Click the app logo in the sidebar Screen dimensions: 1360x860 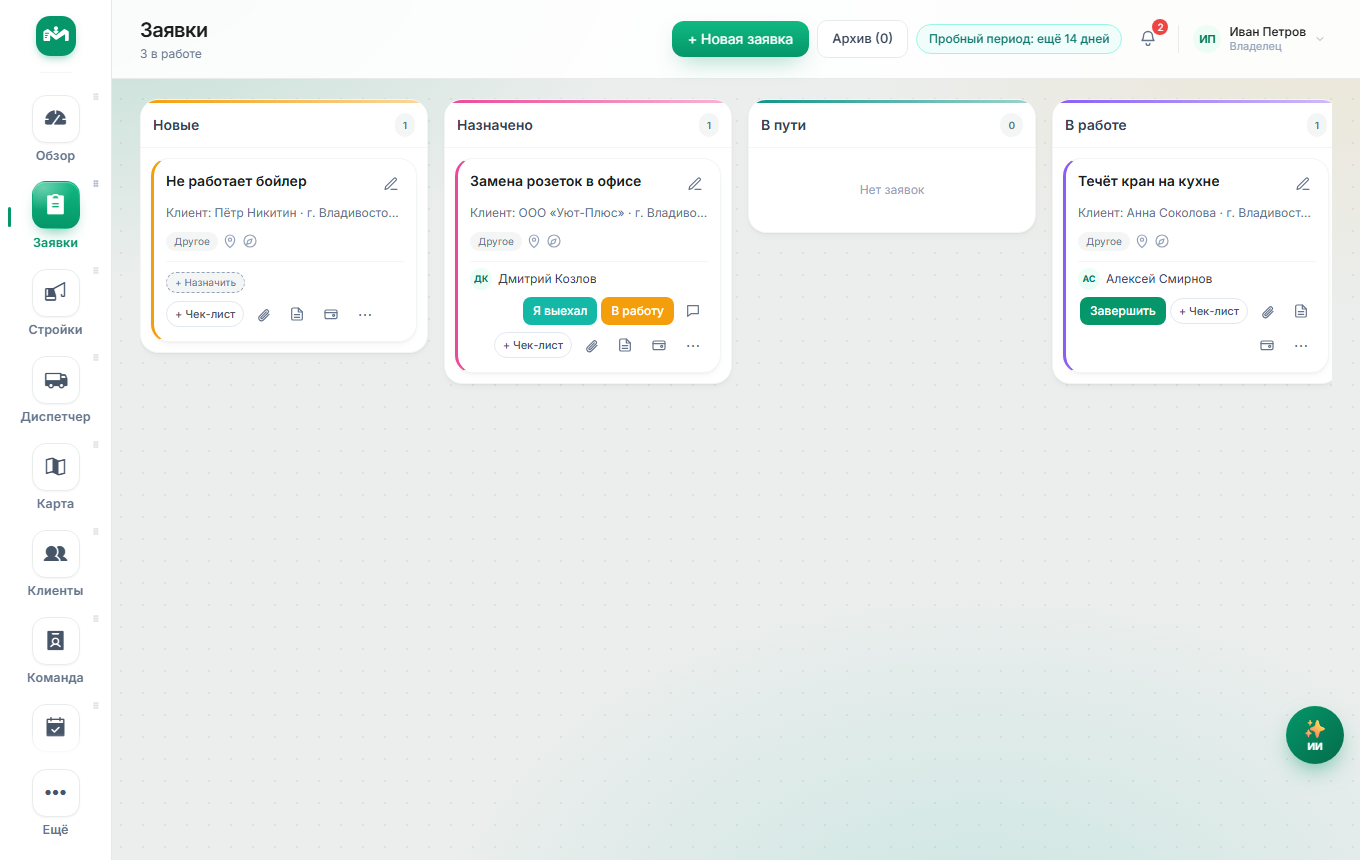(56, 36)
